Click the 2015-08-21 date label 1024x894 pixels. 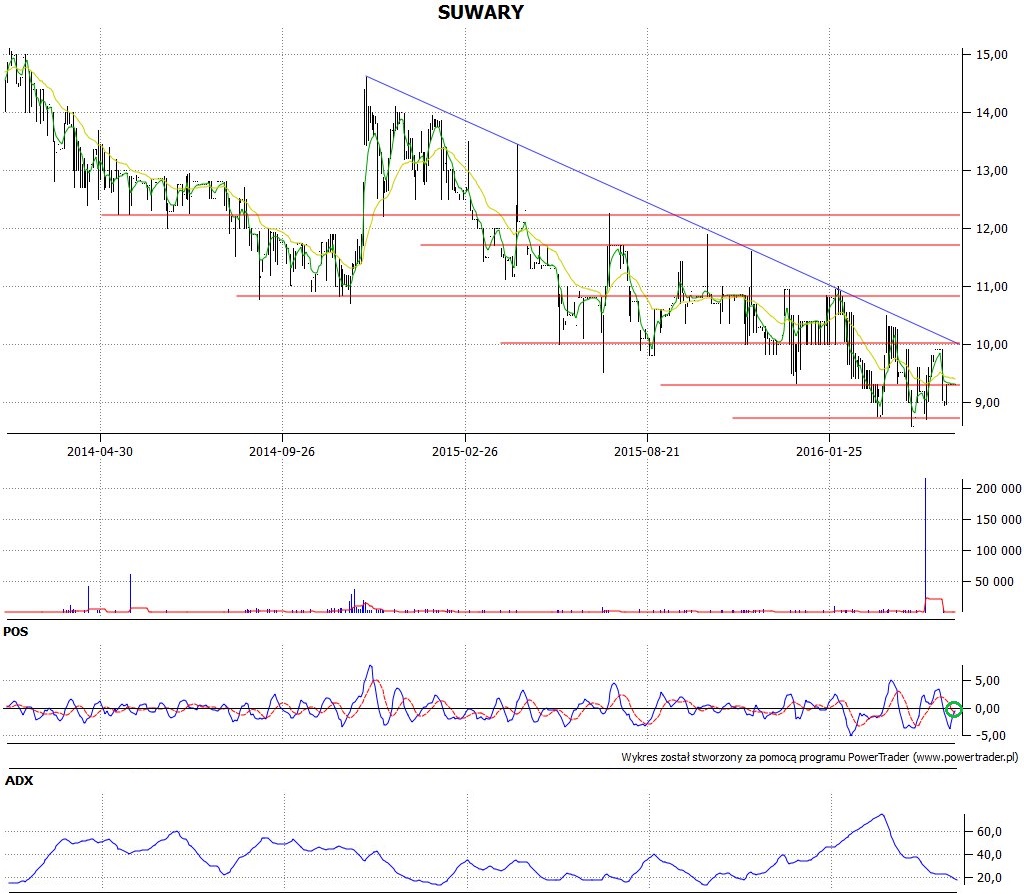pyautogui.click(x=647, y=451)
